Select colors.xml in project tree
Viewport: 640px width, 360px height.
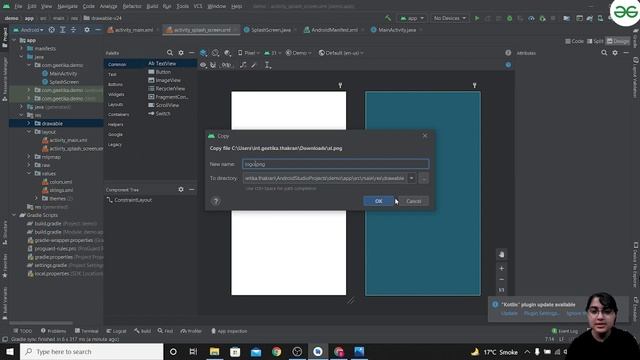pyautogui.click(x=57, y=182)
